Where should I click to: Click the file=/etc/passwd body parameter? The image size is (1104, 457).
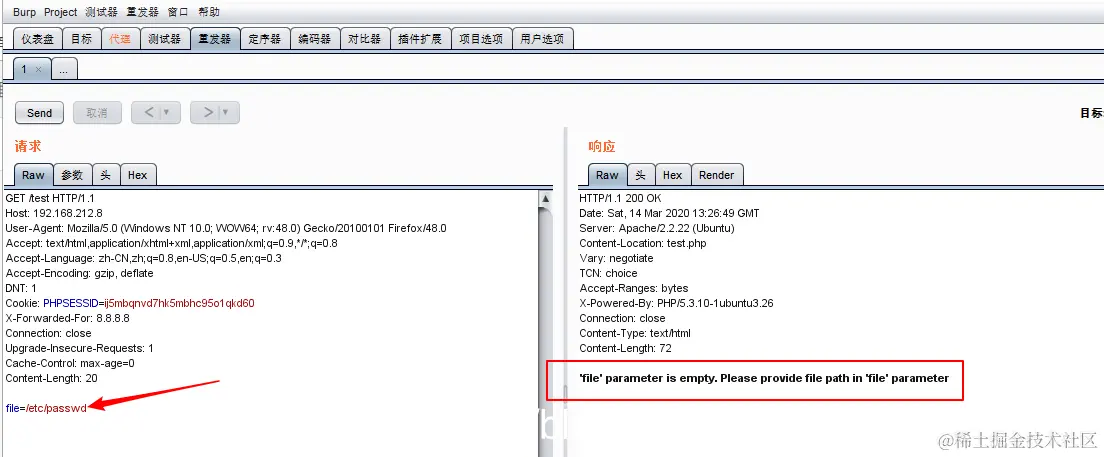click(46, 408)
